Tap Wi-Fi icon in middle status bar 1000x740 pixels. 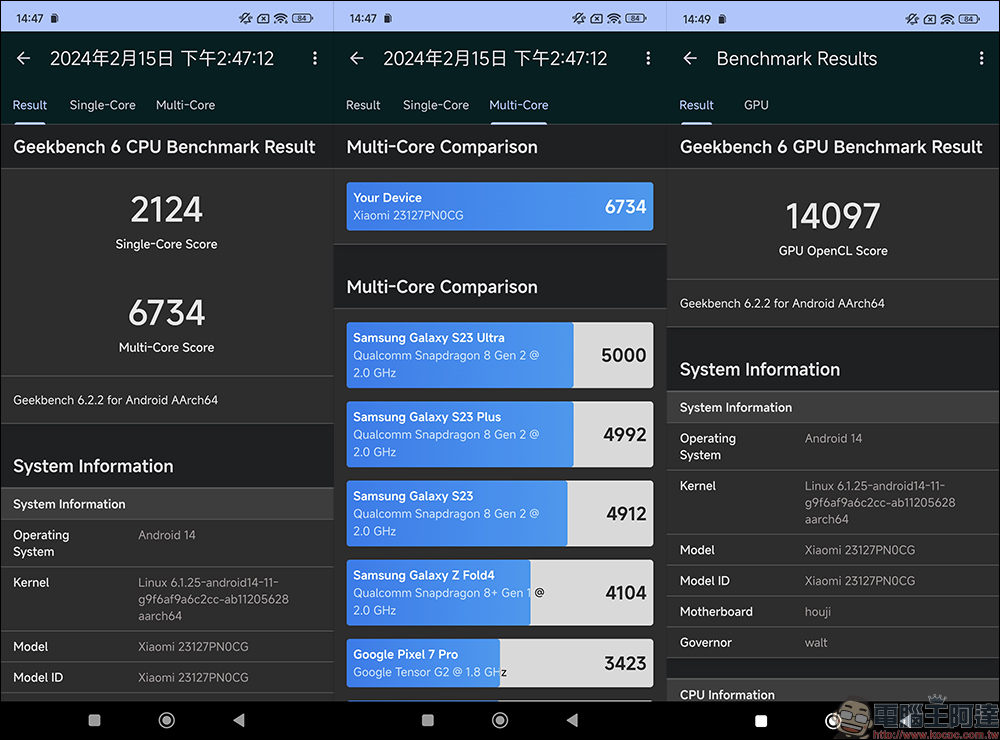click(x=614, y=18)
